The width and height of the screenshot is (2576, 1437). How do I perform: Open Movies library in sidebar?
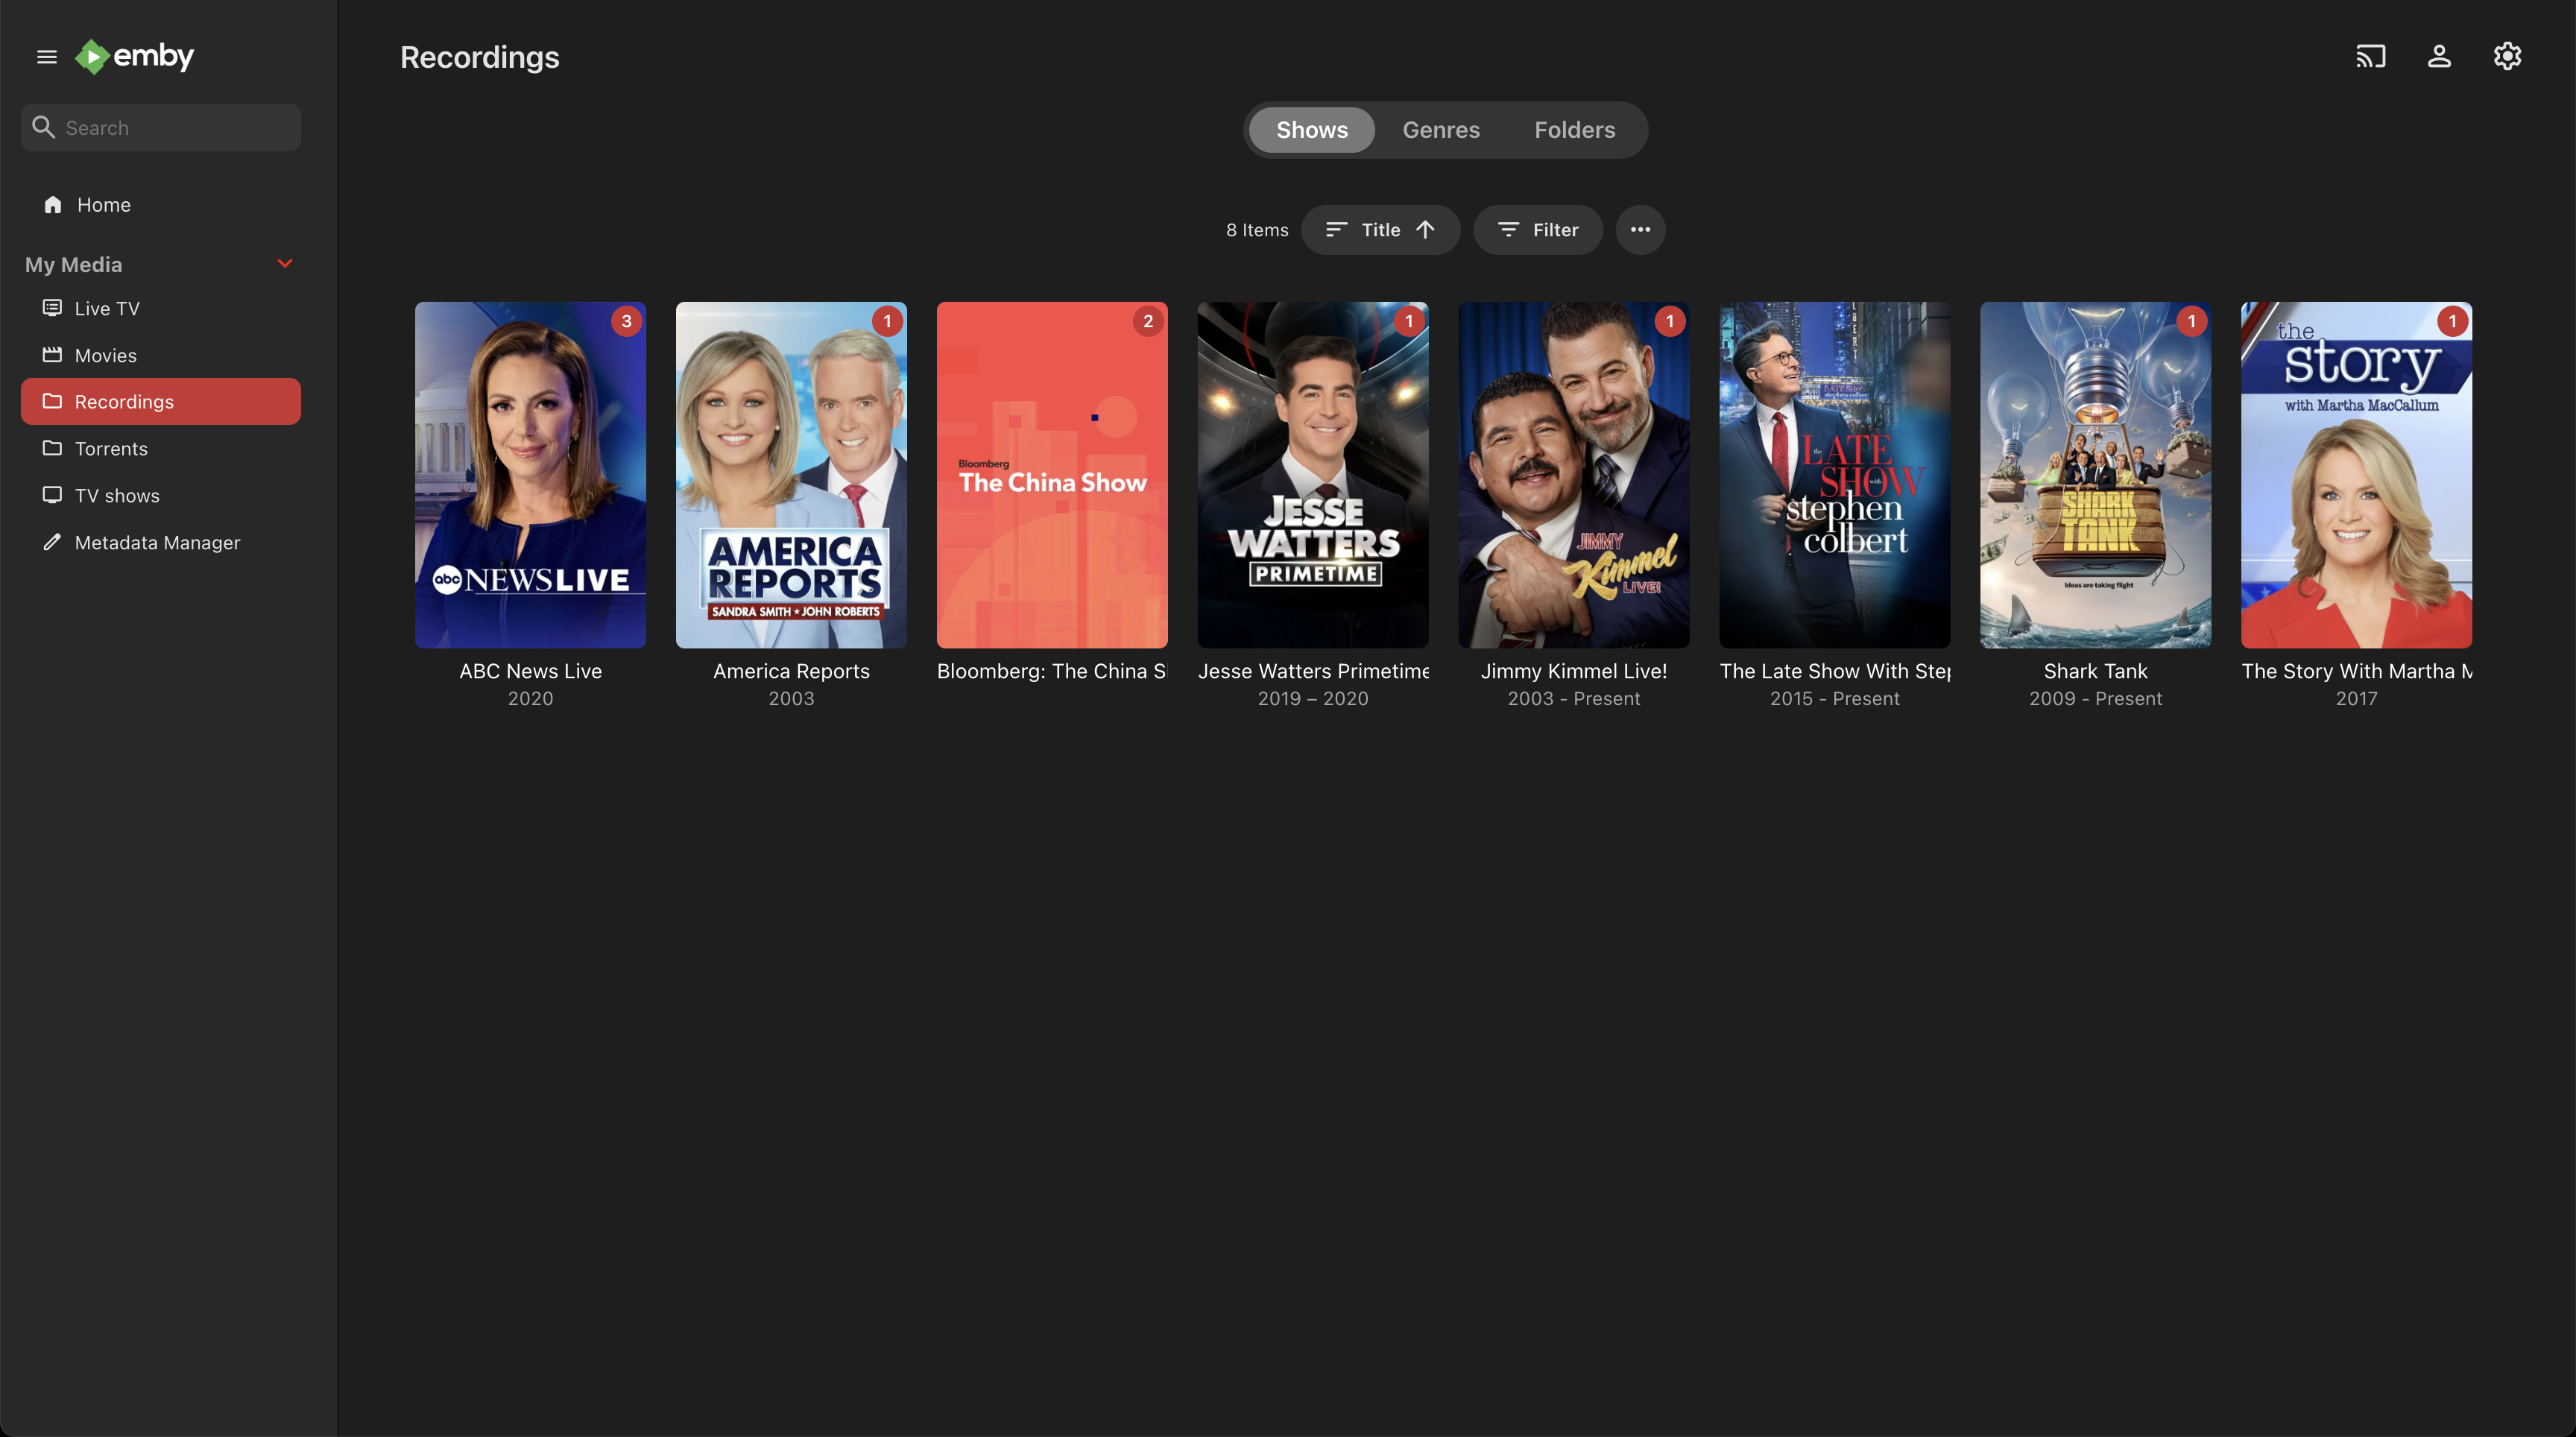coord(161,355)
